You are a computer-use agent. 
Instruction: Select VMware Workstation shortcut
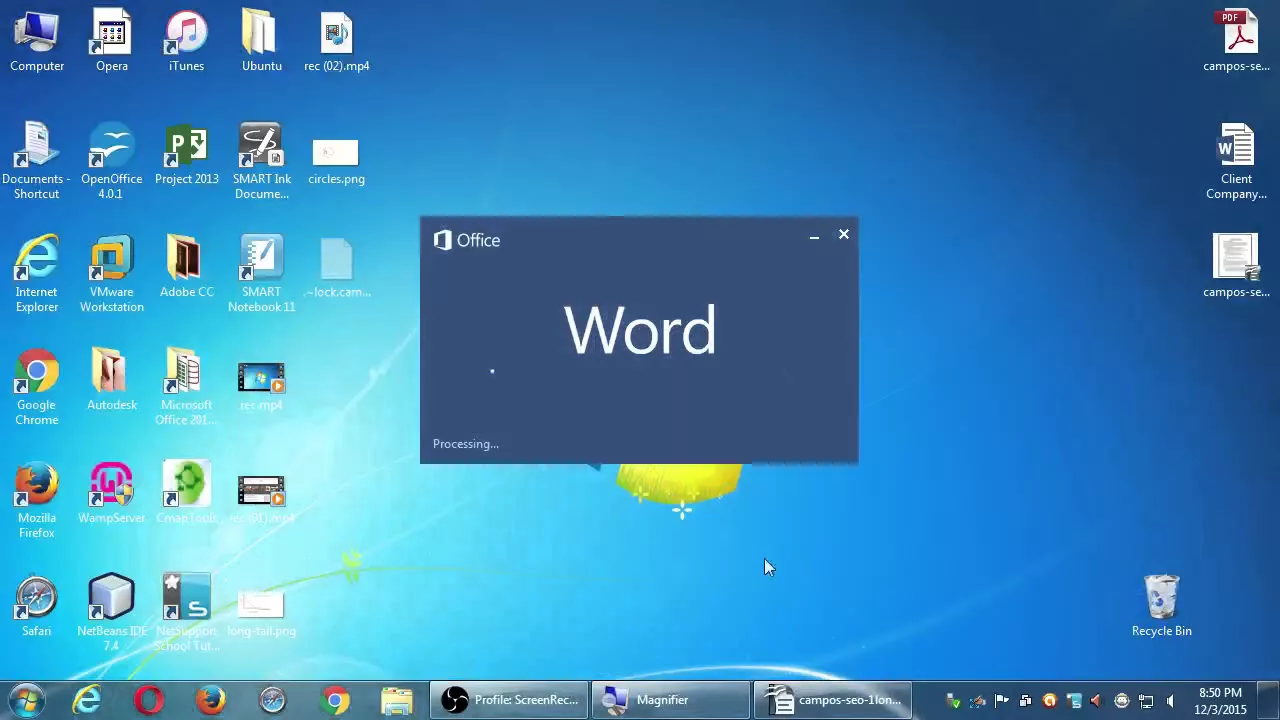click(112, 273)
